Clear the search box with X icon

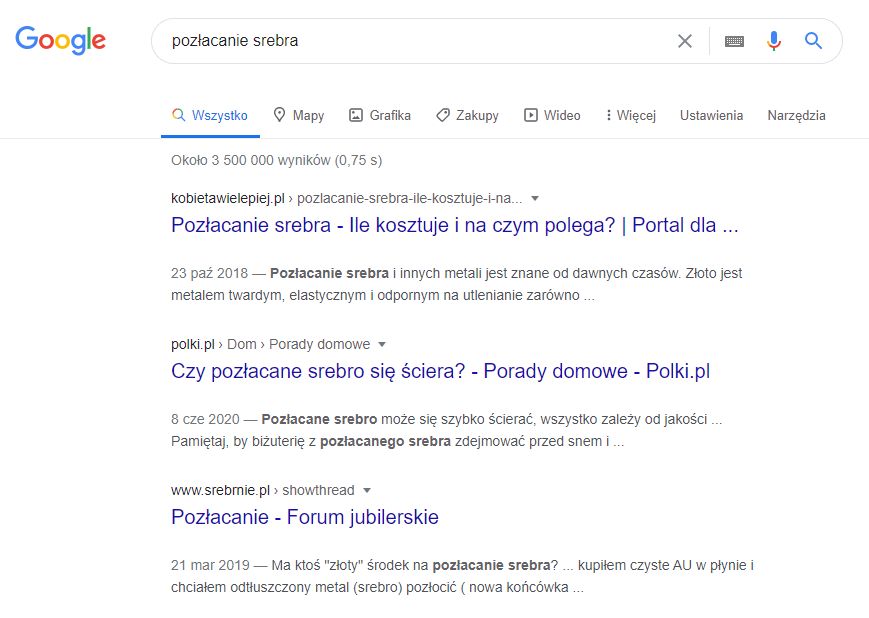click(685, 41)
